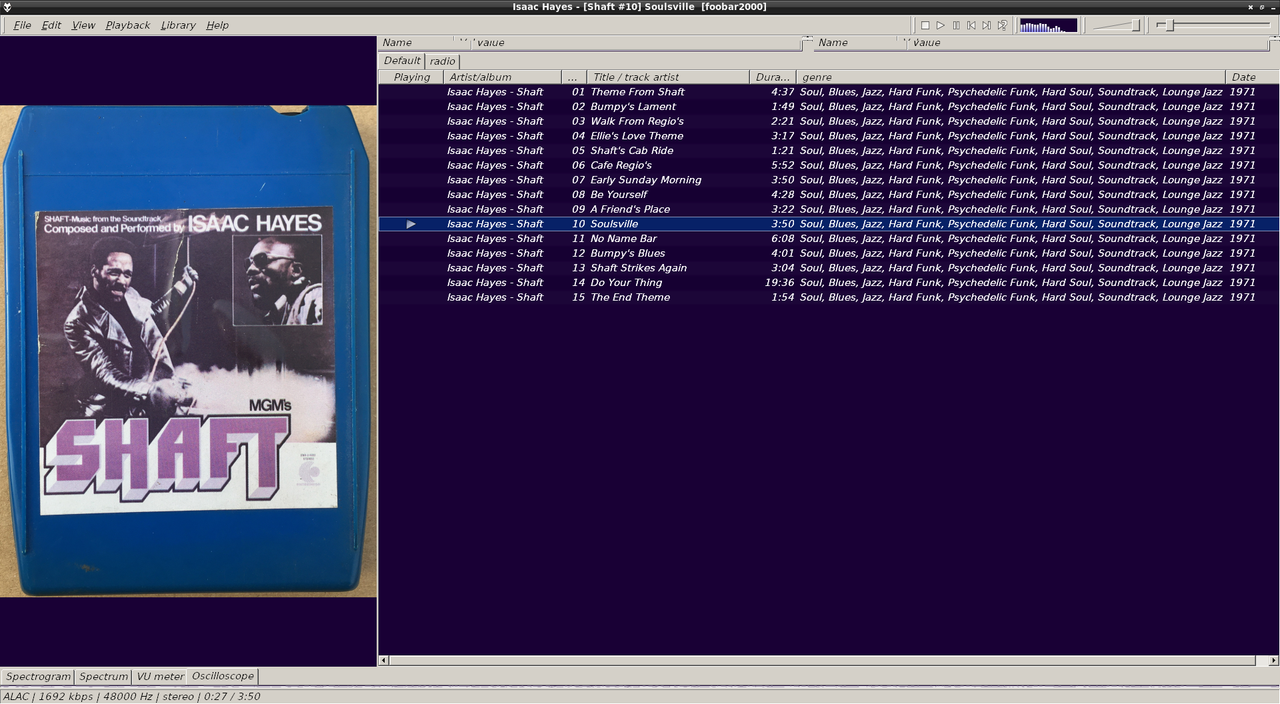1280x704 pixels.
Task: Open the Edit menu
Action: click(51, 25)
